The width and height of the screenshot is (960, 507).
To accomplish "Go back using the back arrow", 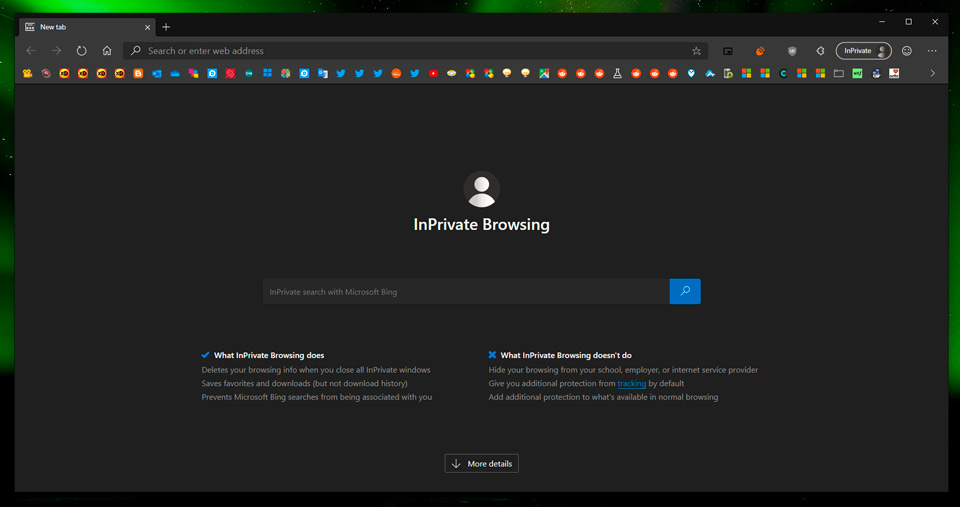I will (31, 51).
